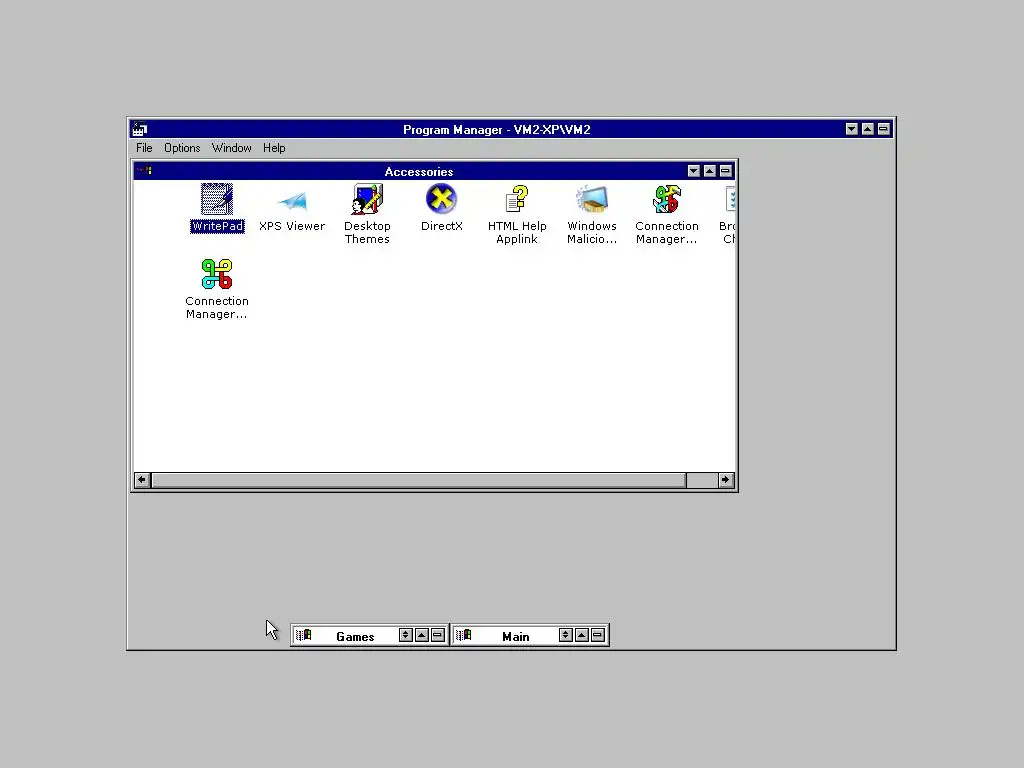1024x768 pixels.
Task: Click the Accessories window maximize up-arrow button
Action: (x=710, y=171)
